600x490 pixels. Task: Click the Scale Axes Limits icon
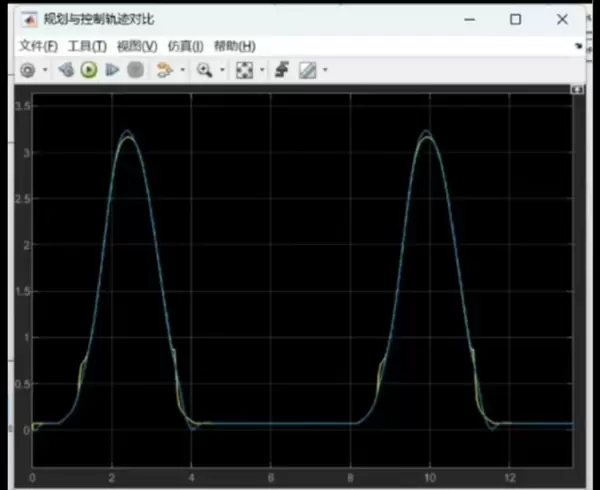click(243, 70)
